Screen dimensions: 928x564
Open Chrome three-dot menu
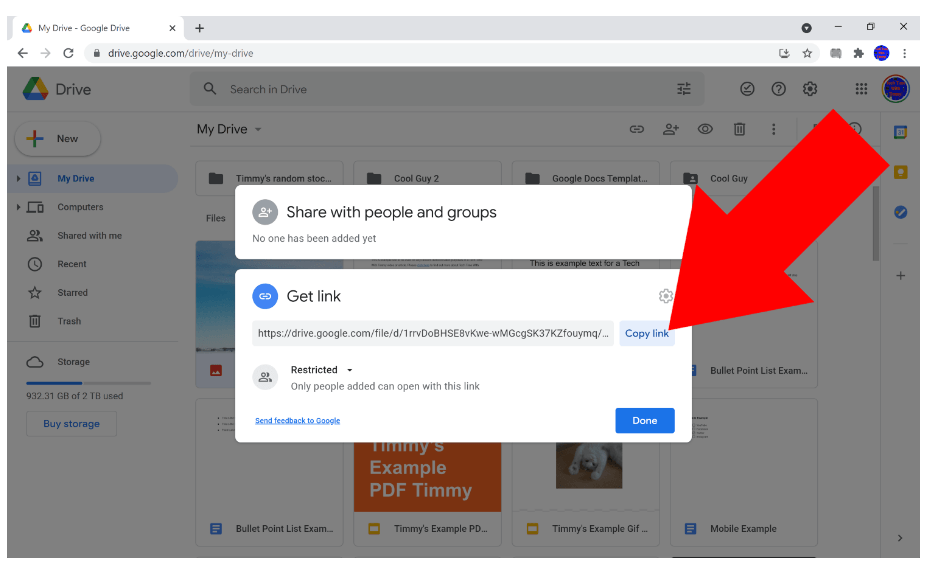tap(904, 53)
